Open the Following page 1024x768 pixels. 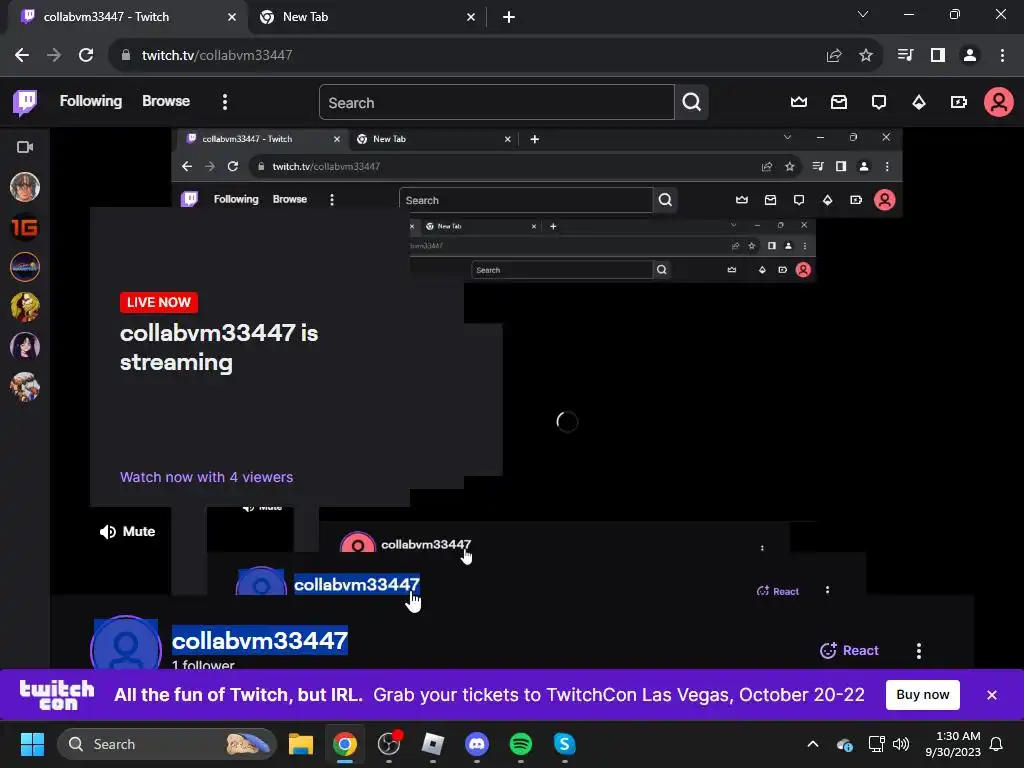(x=91, y=101)
